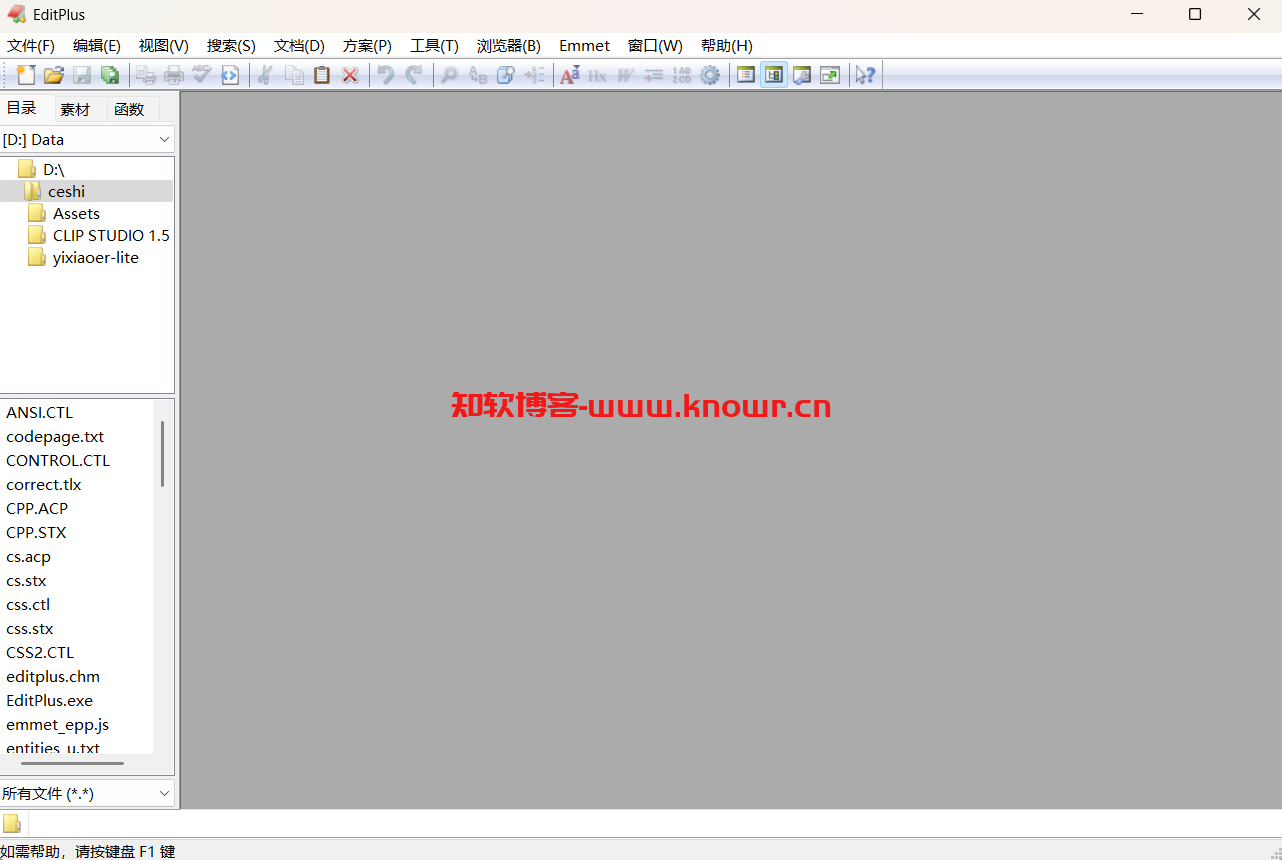The height and width of the screenshot is (860, 1282).
Task: Open the 视图(V) menu
Action: (164, 46)
